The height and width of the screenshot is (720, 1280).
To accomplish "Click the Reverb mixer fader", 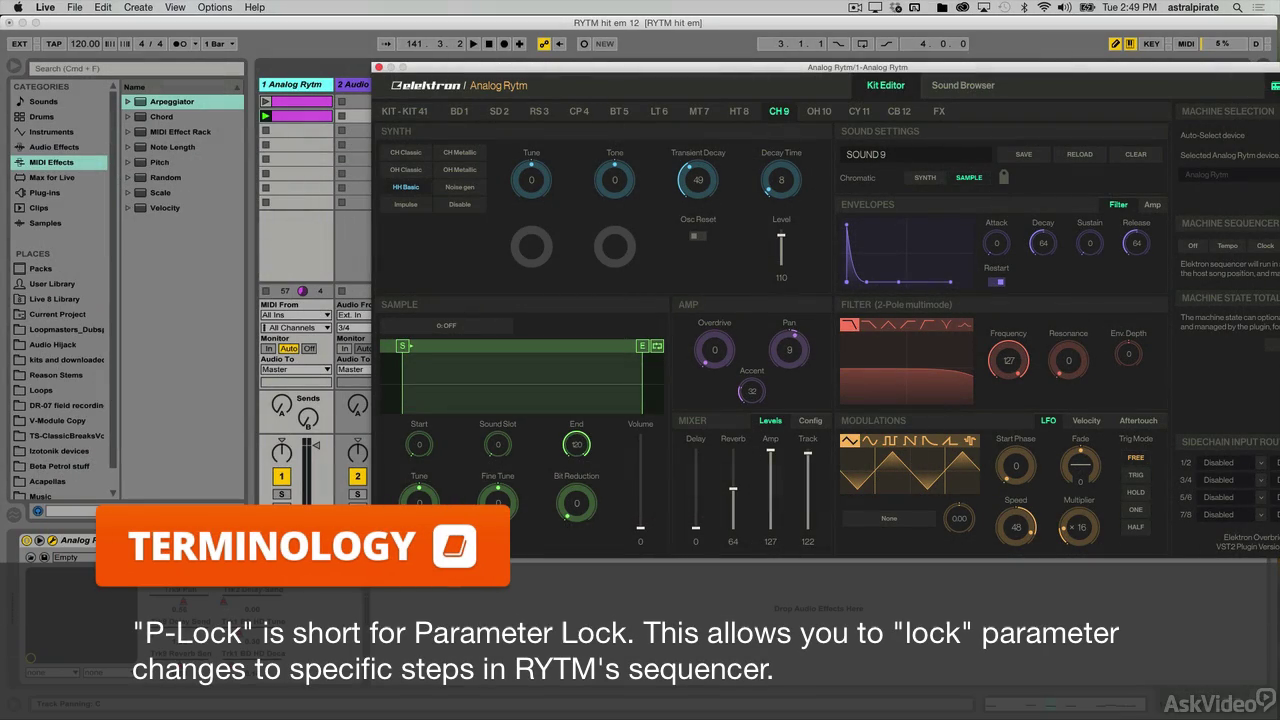I will [x=733, y=490].
